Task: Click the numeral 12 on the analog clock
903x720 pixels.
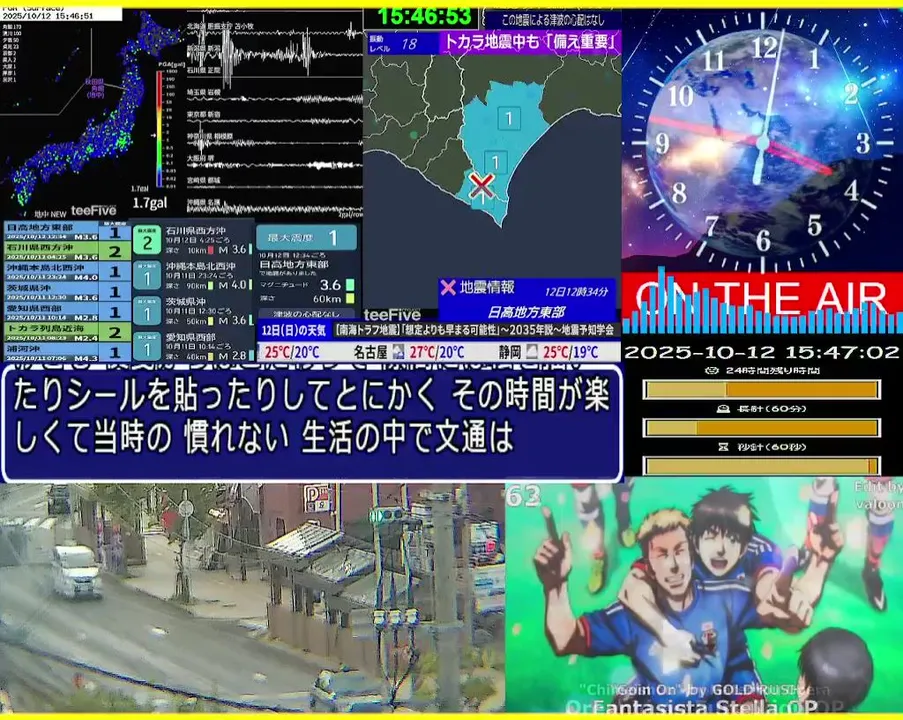Action: tap(764, 48)
